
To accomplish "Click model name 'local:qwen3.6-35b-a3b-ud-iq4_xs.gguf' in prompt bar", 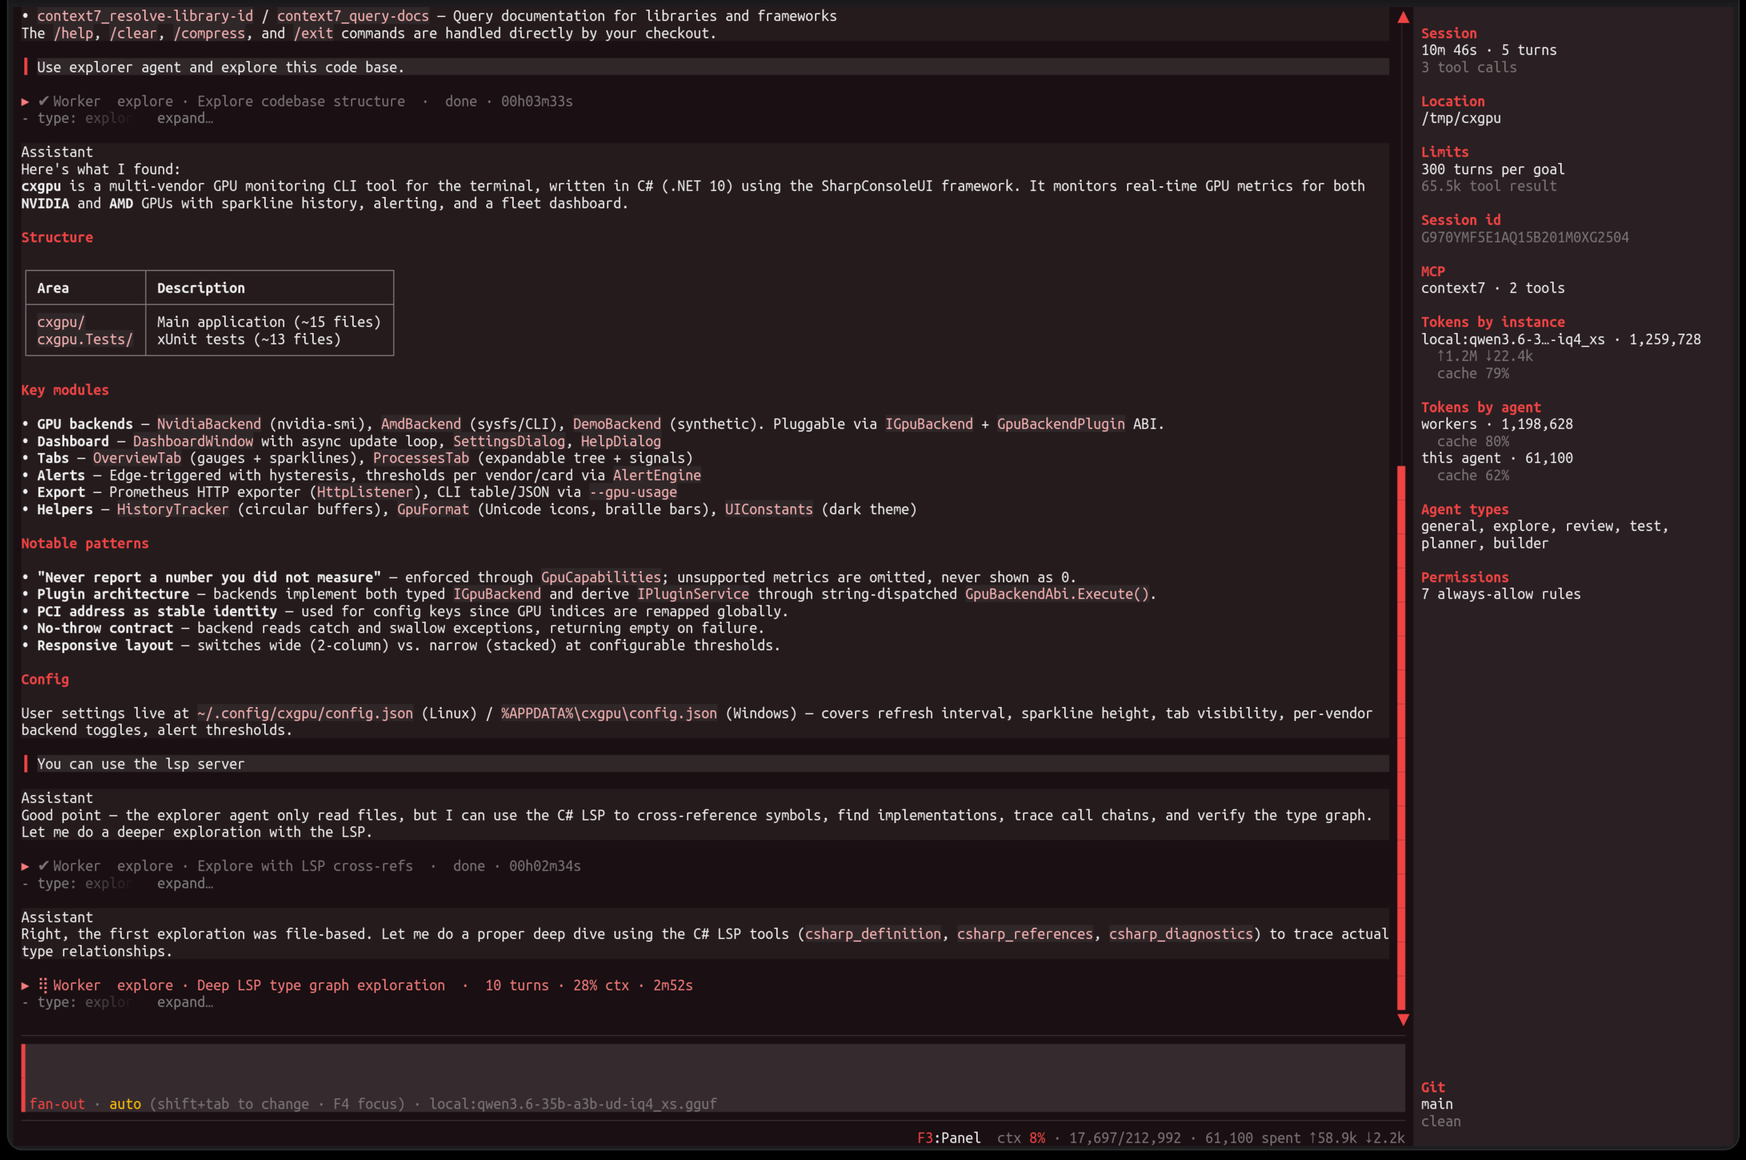I will coord(573,1104).
